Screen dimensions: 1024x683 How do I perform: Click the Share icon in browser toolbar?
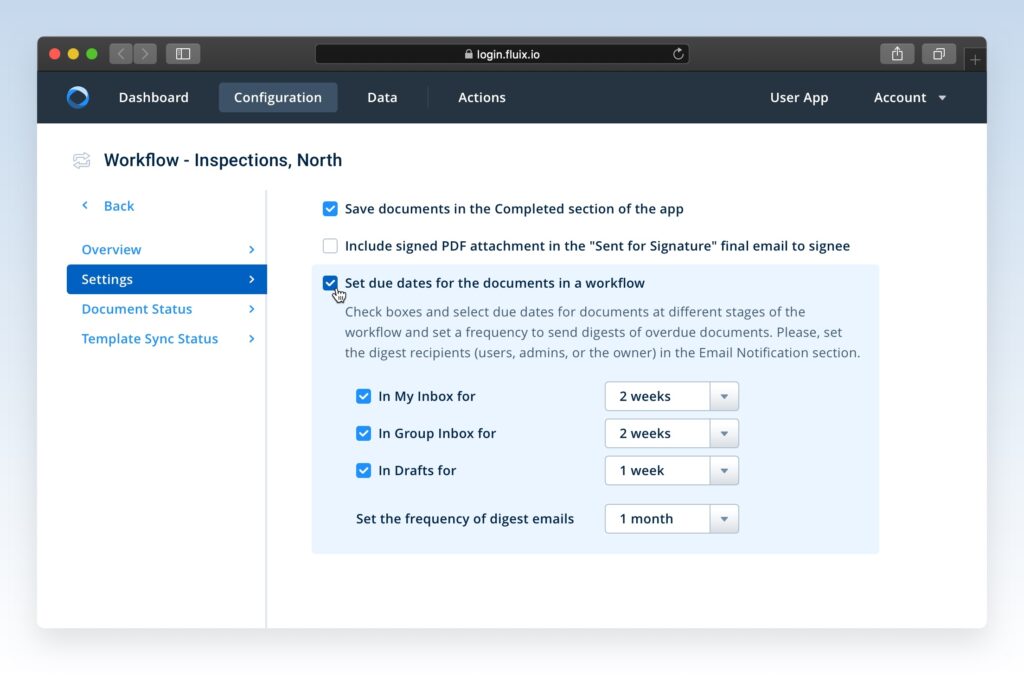(x=897, y=54)
